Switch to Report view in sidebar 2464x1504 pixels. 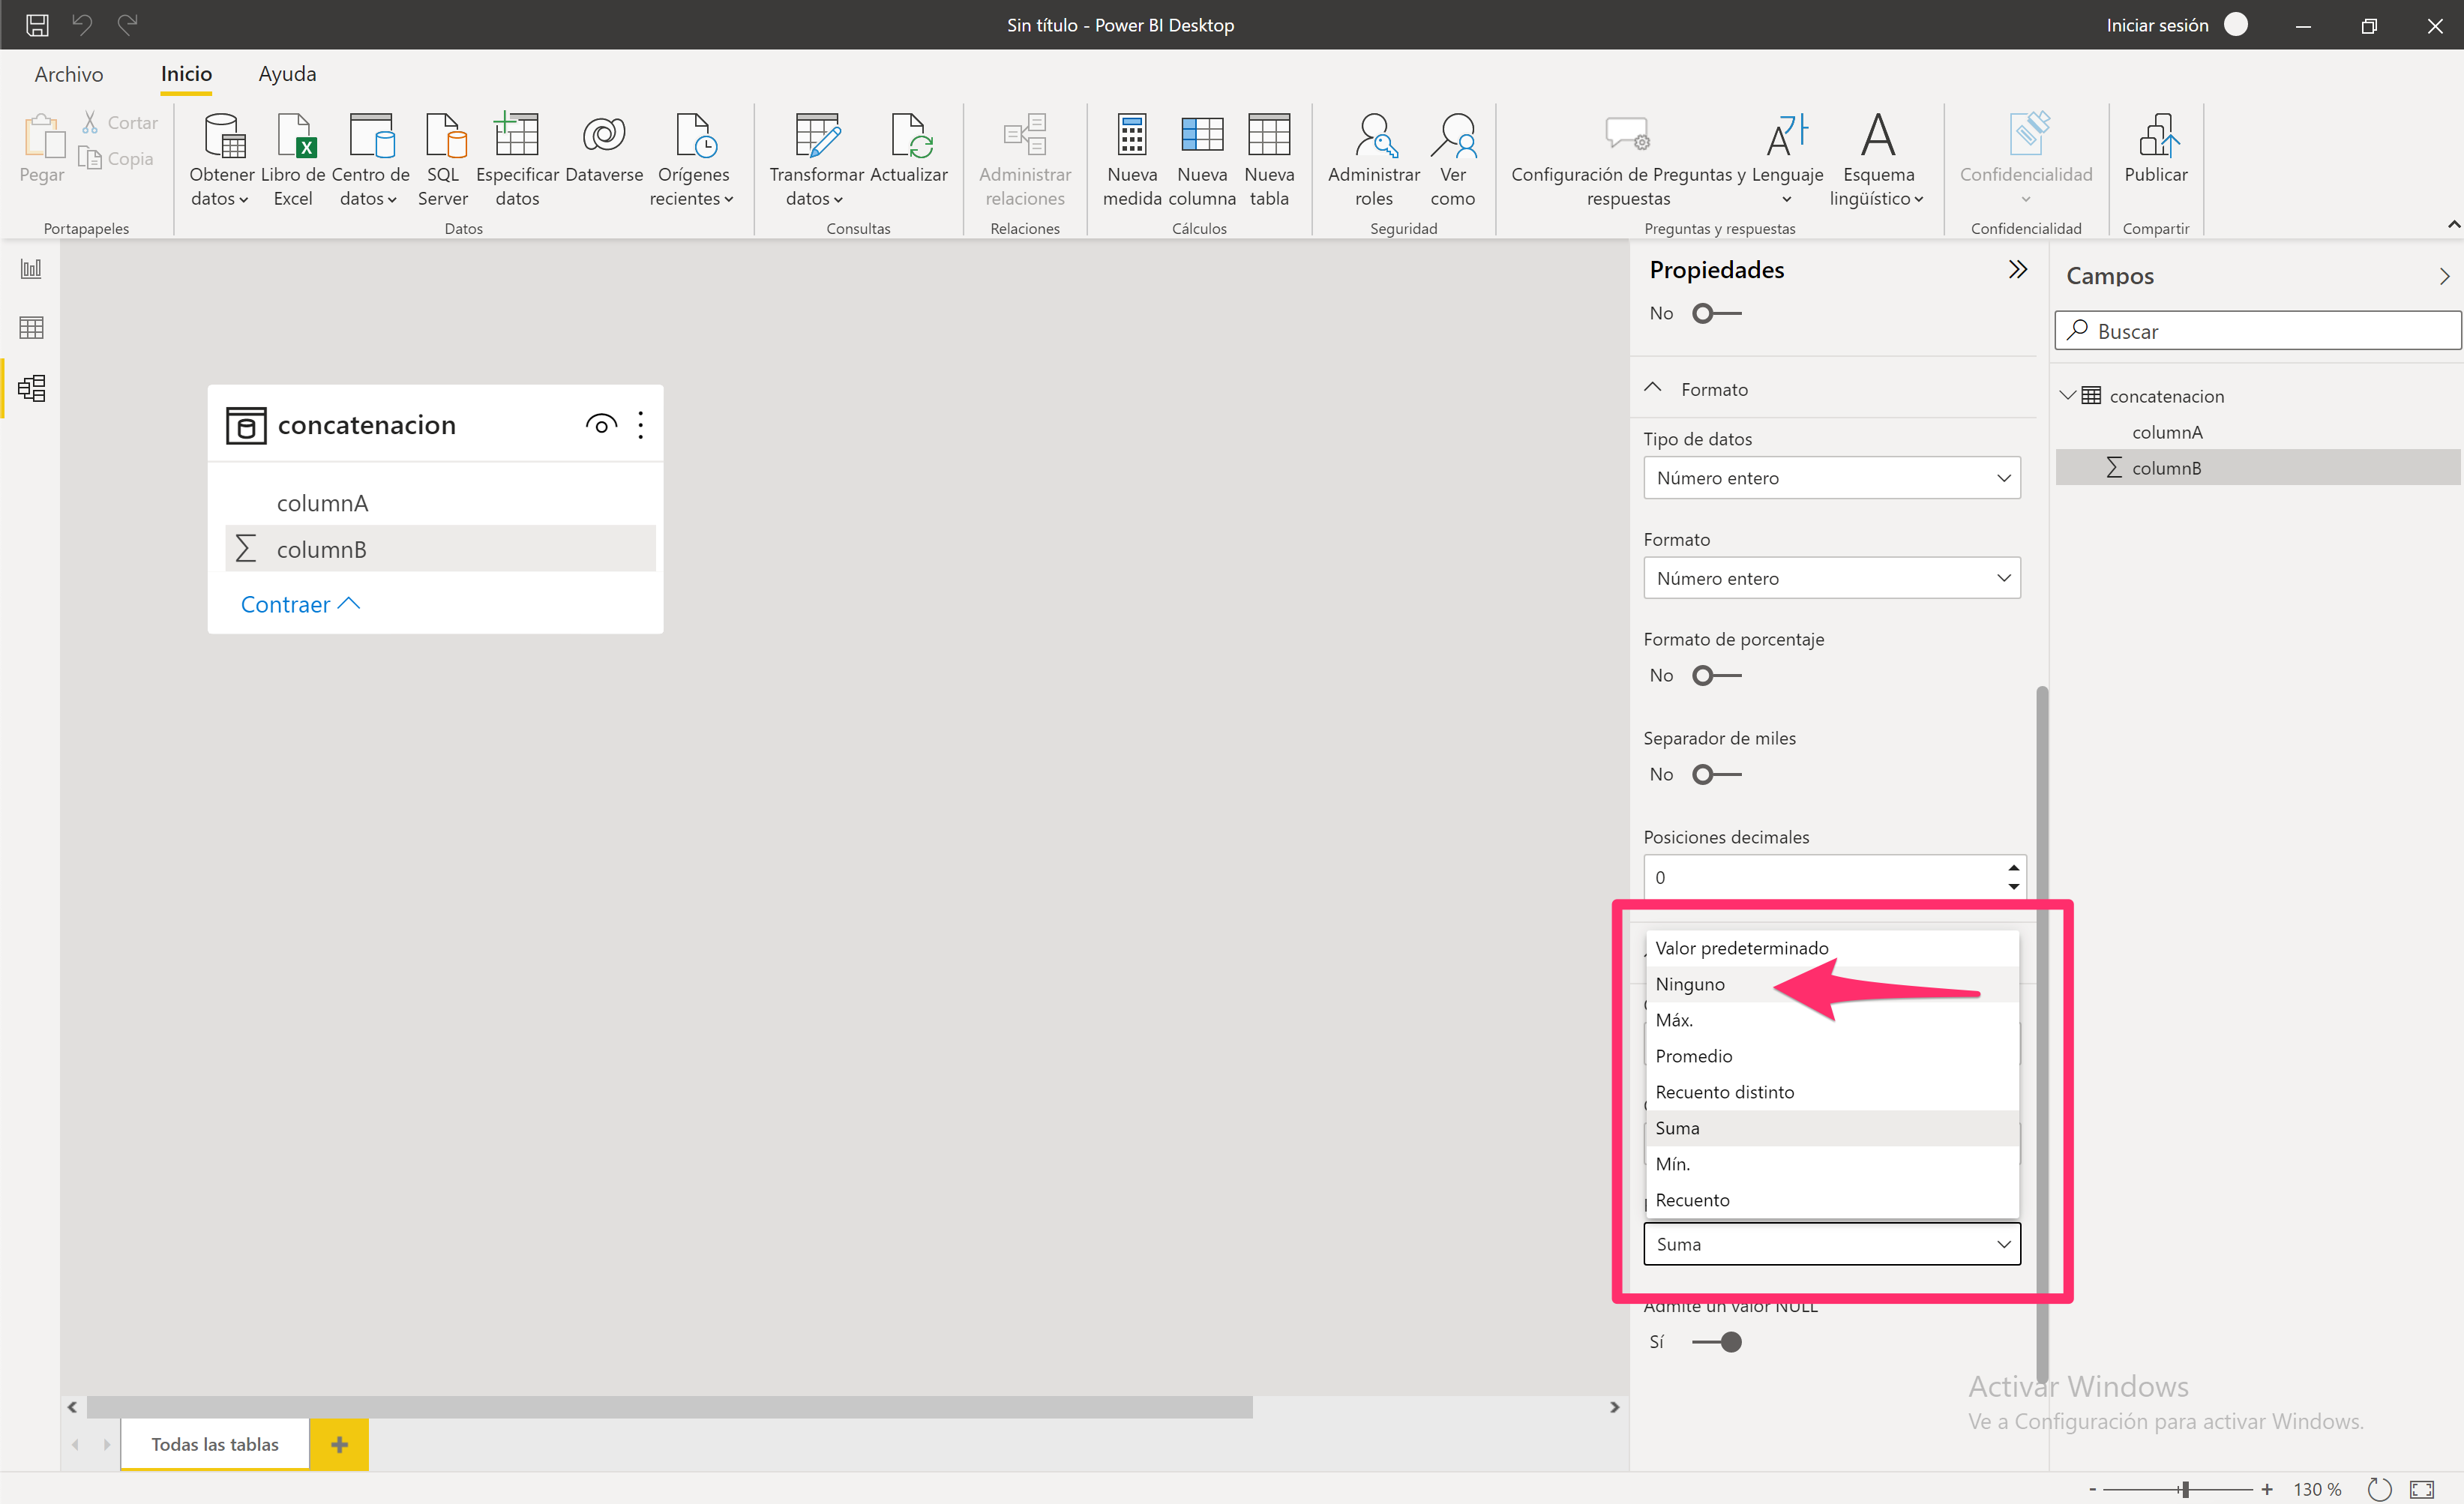point(31,268)
